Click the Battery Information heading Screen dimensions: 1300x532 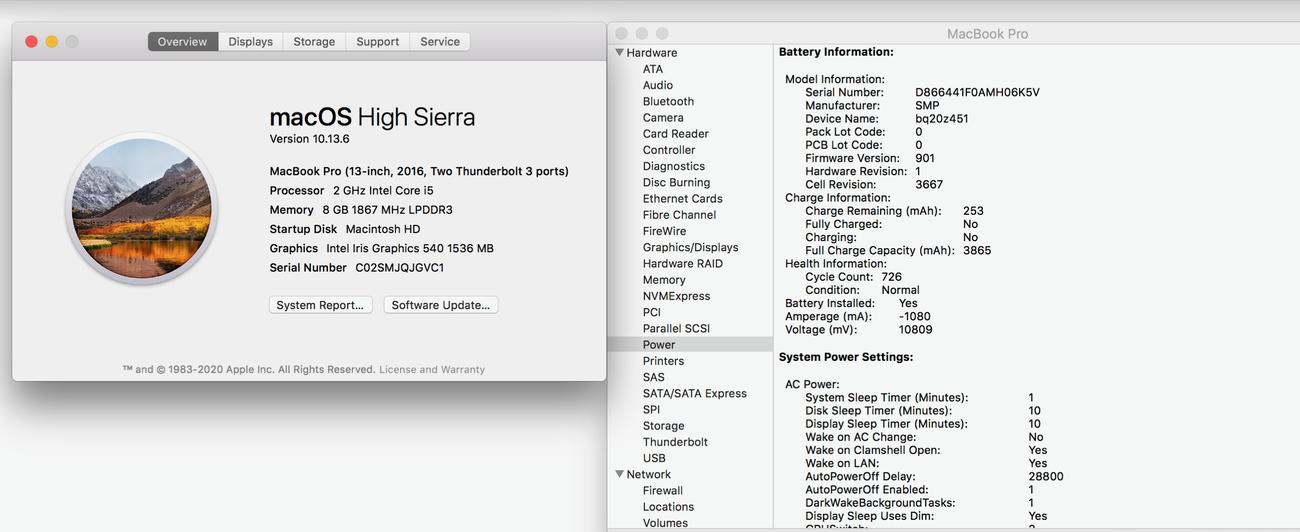pos(836,52)
